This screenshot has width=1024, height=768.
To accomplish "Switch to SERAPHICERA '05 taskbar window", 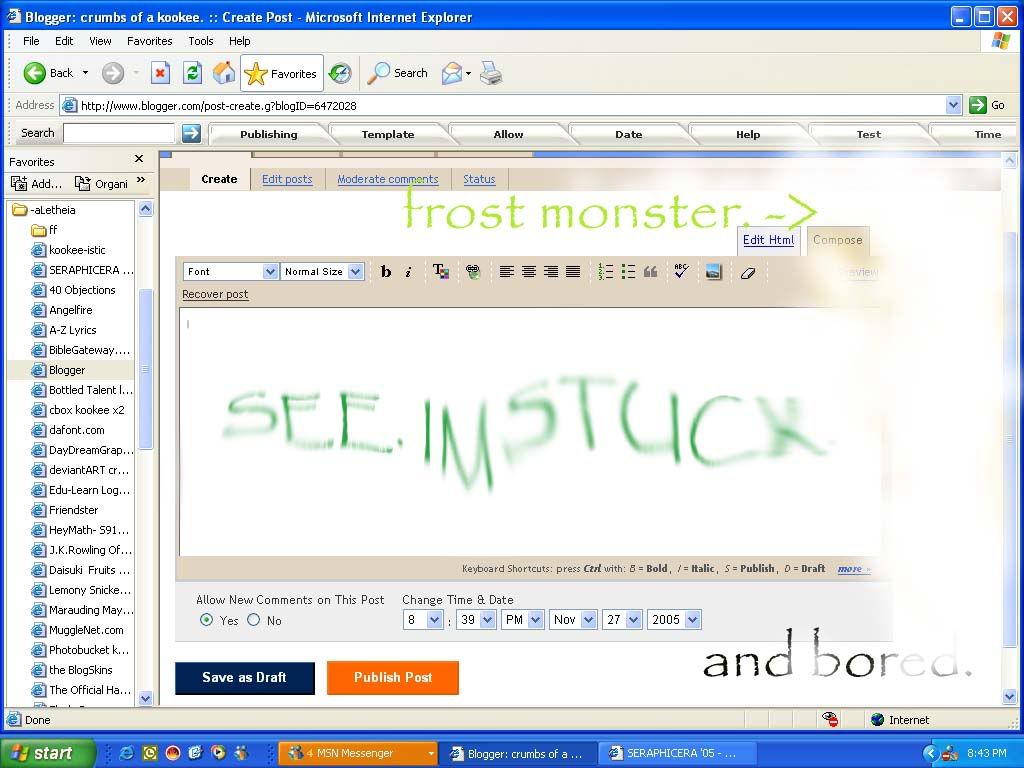I will [x=677, y=753].
